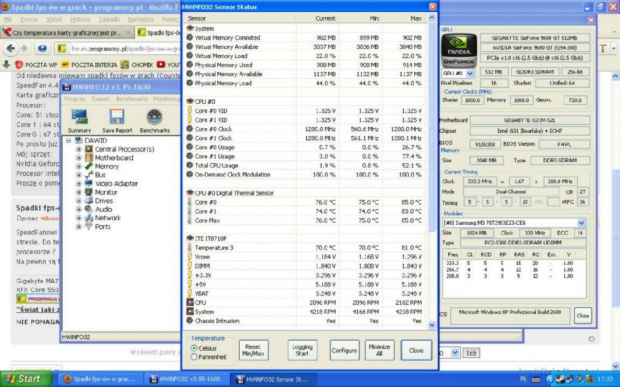Click the Reset Min/Max button

(253, 350)
